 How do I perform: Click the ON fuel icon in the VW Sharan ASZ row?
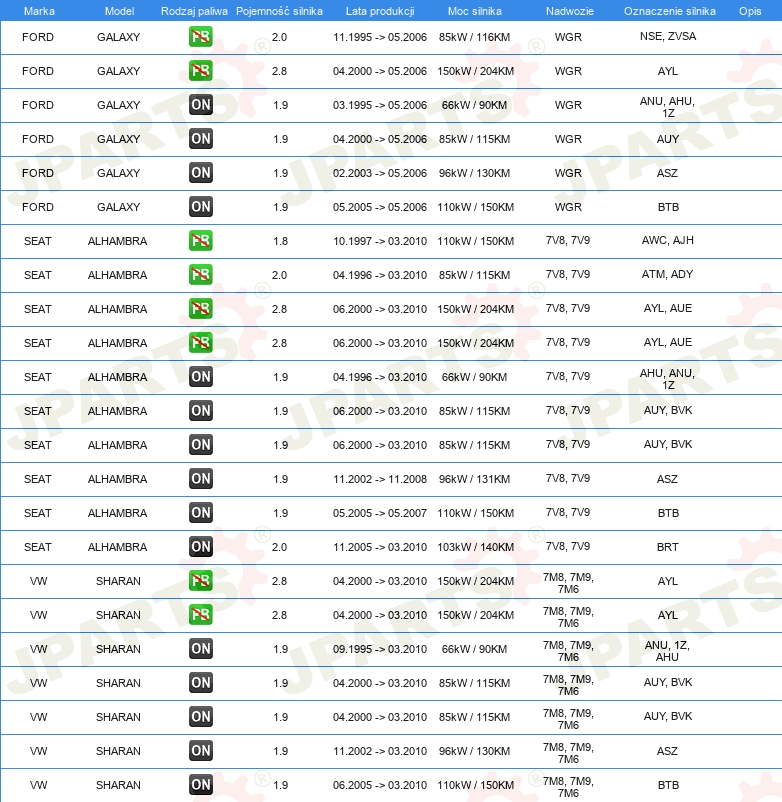tap(200, 751)
